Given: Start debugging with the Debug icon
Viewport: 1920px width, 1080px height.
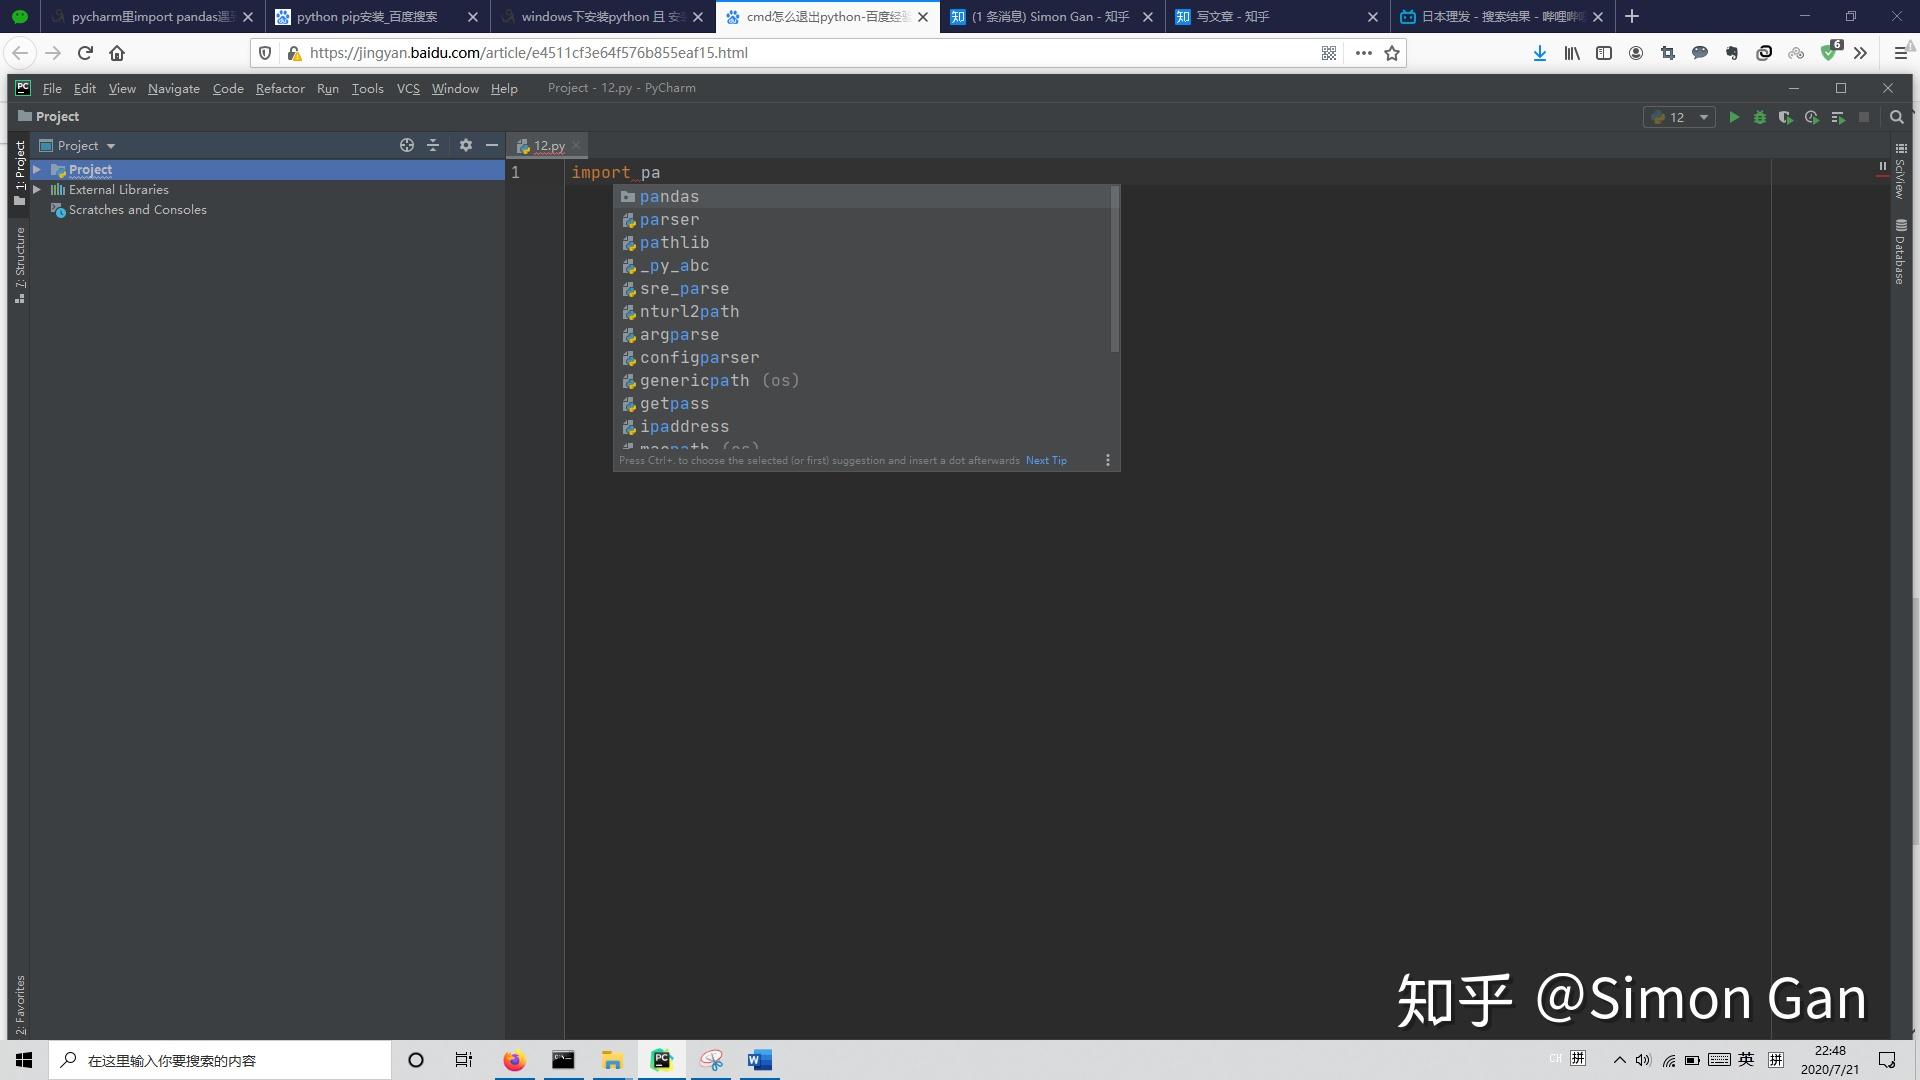Looking at the screenshot, I should pyautogui.click(x=1760, y=117).
